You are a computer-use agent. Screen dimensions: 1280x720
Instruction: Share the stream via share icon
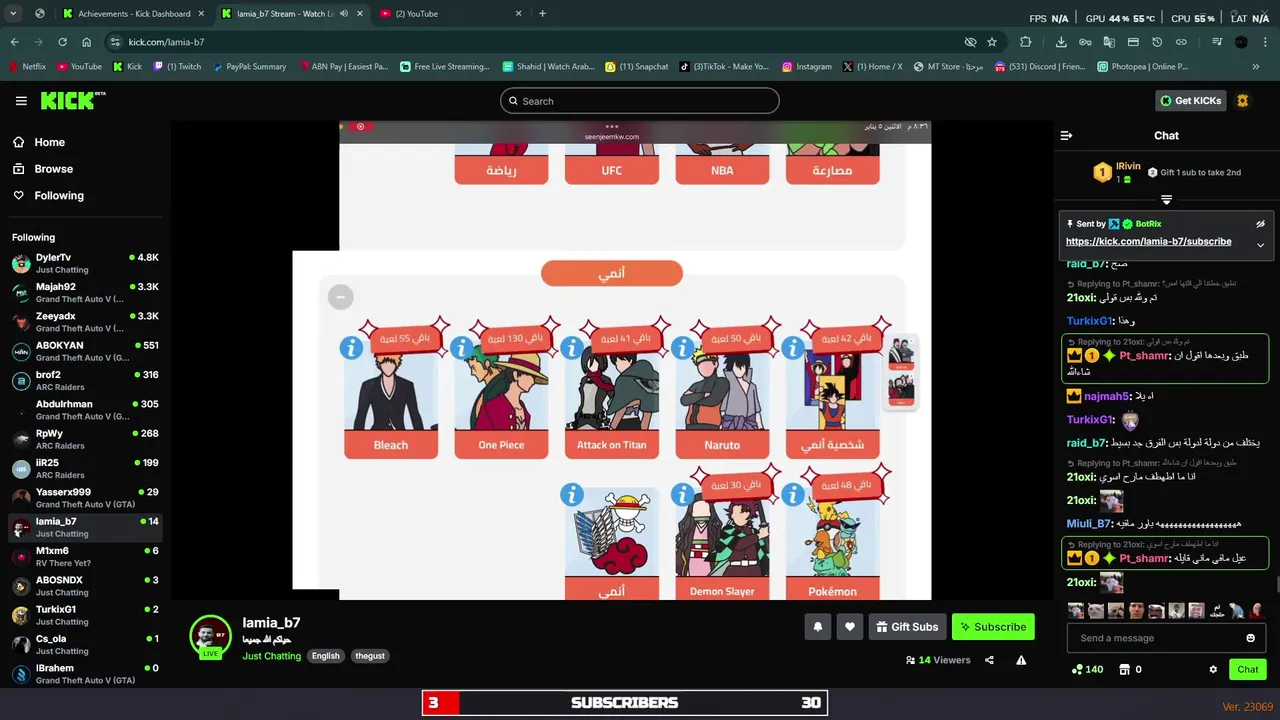point(989,660)
